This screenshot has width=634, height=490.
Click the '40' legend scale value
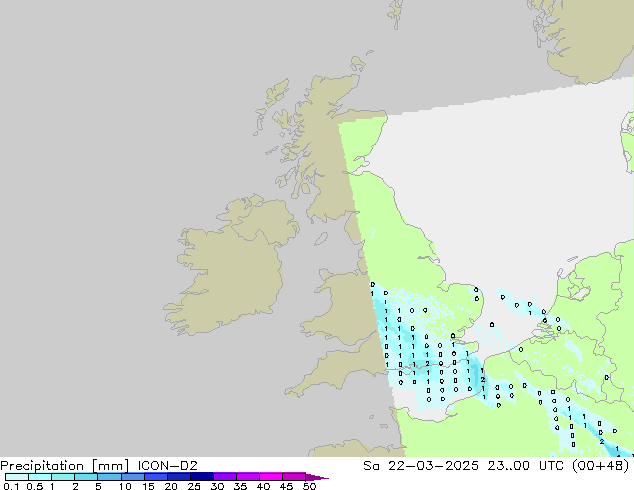(x=263, y=486)
